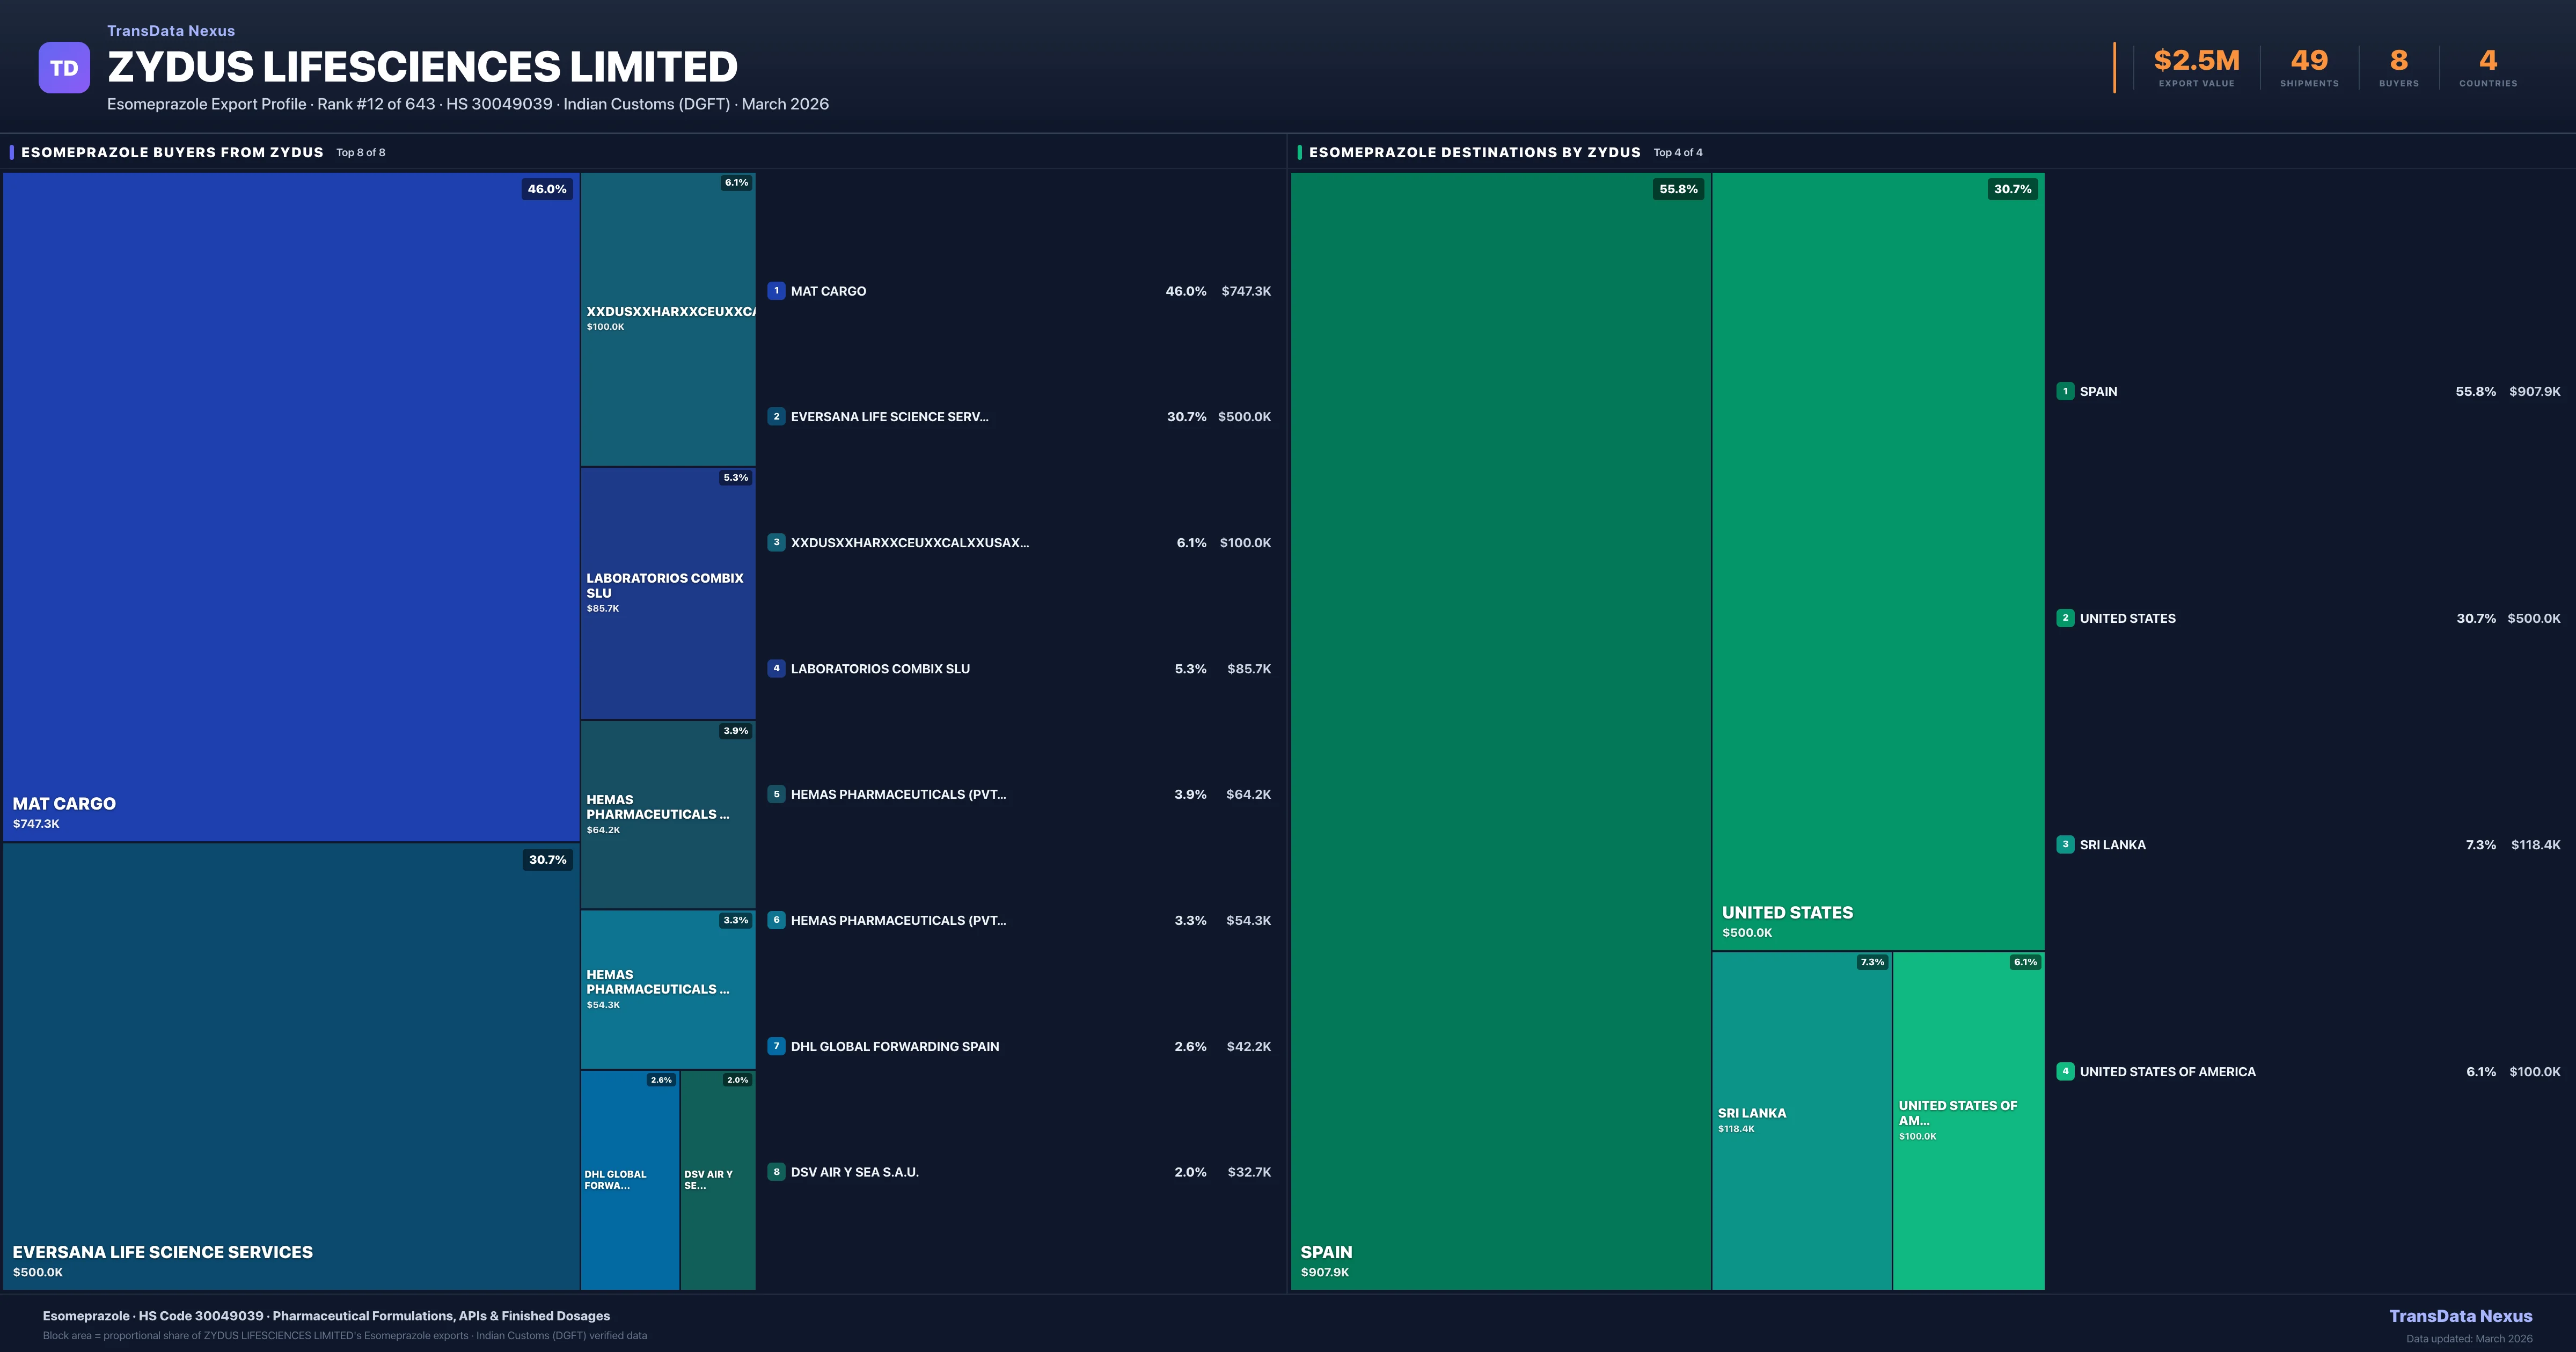This screenshot has width=2576, height=1352.
Task: Click rank badge 7 beside DHL GLOBAL FORWARDING
Action: click(x=776, y=1046)
